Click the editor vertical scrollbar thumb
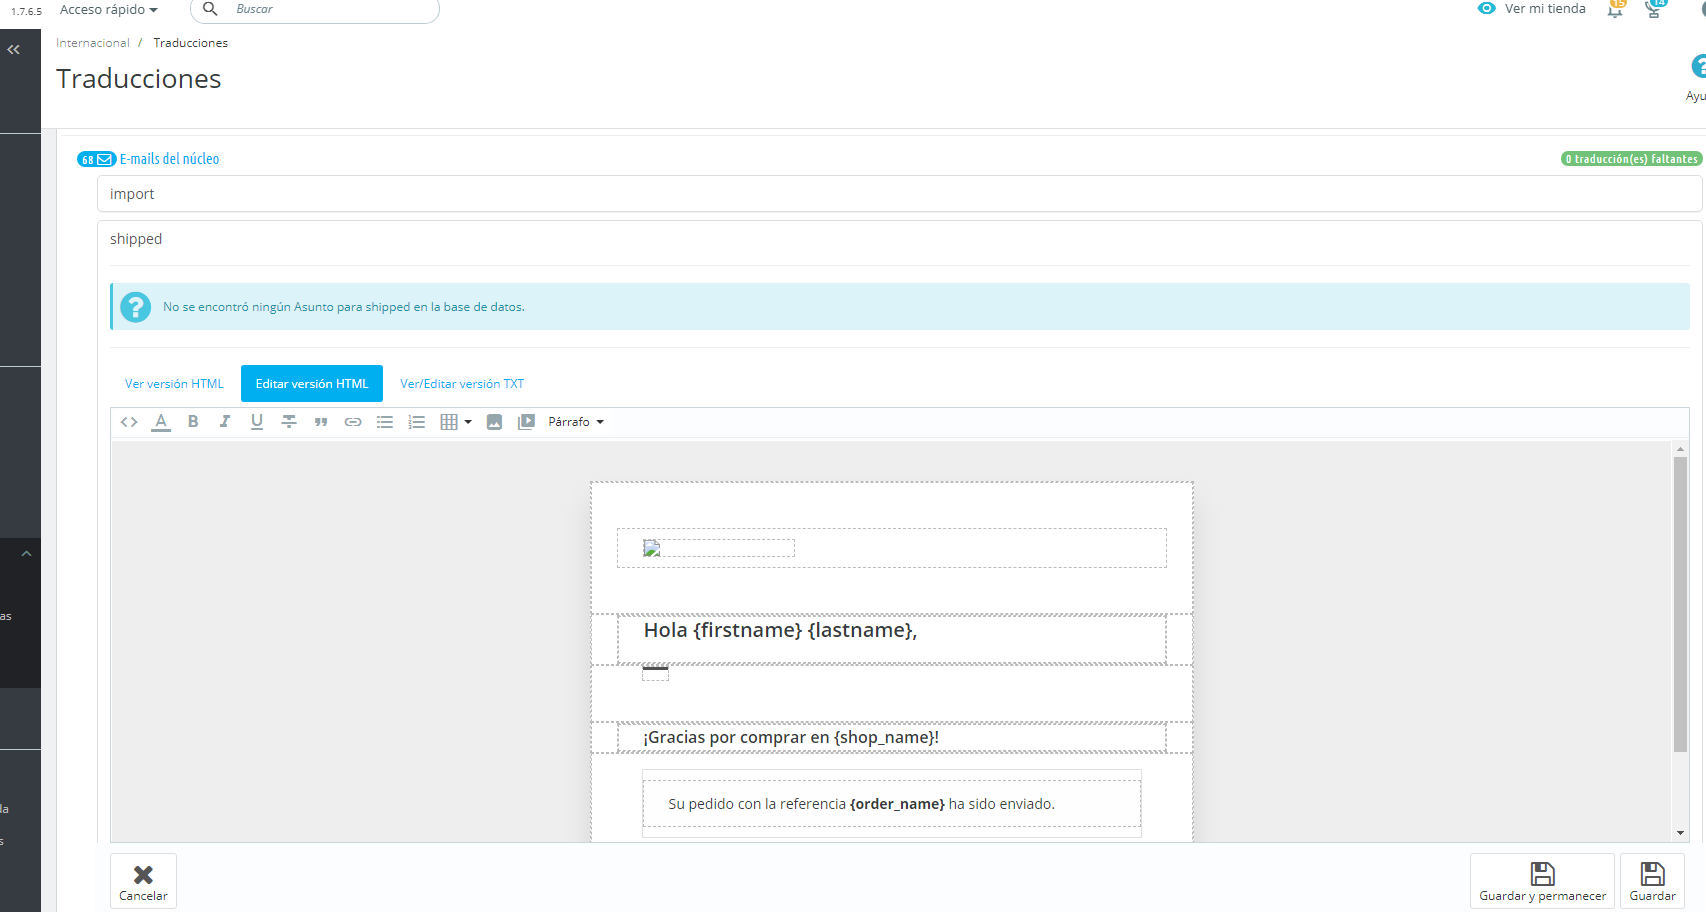This screenshot has height=912, width=1706. click(x=1680, y=604)
